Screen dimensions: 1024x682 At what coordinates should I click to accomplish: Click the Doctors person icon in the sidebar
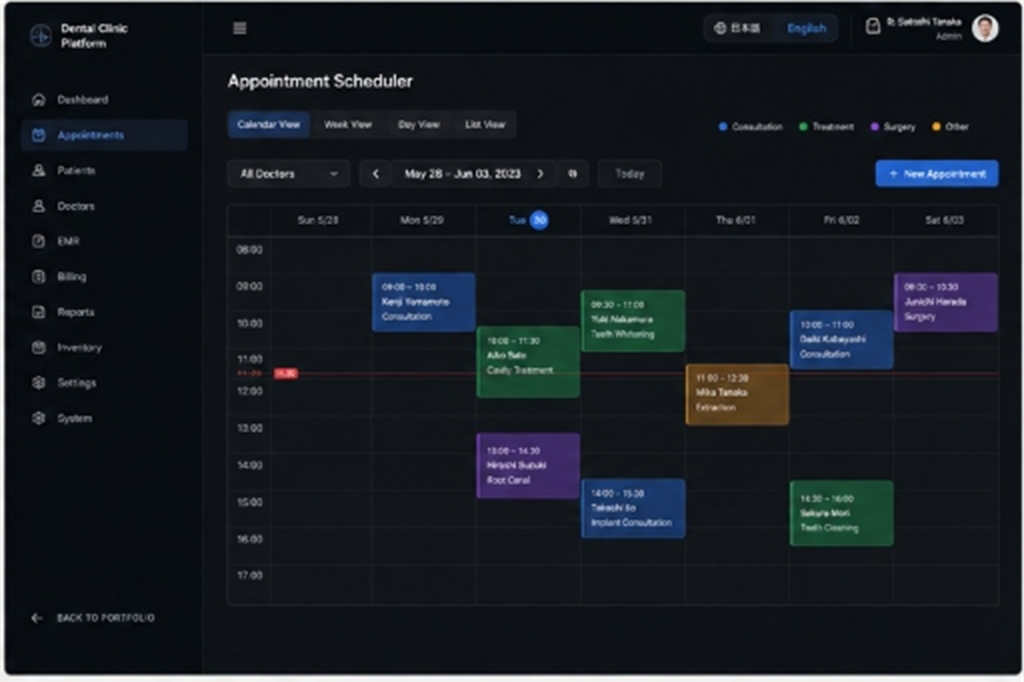coord(39,206)
